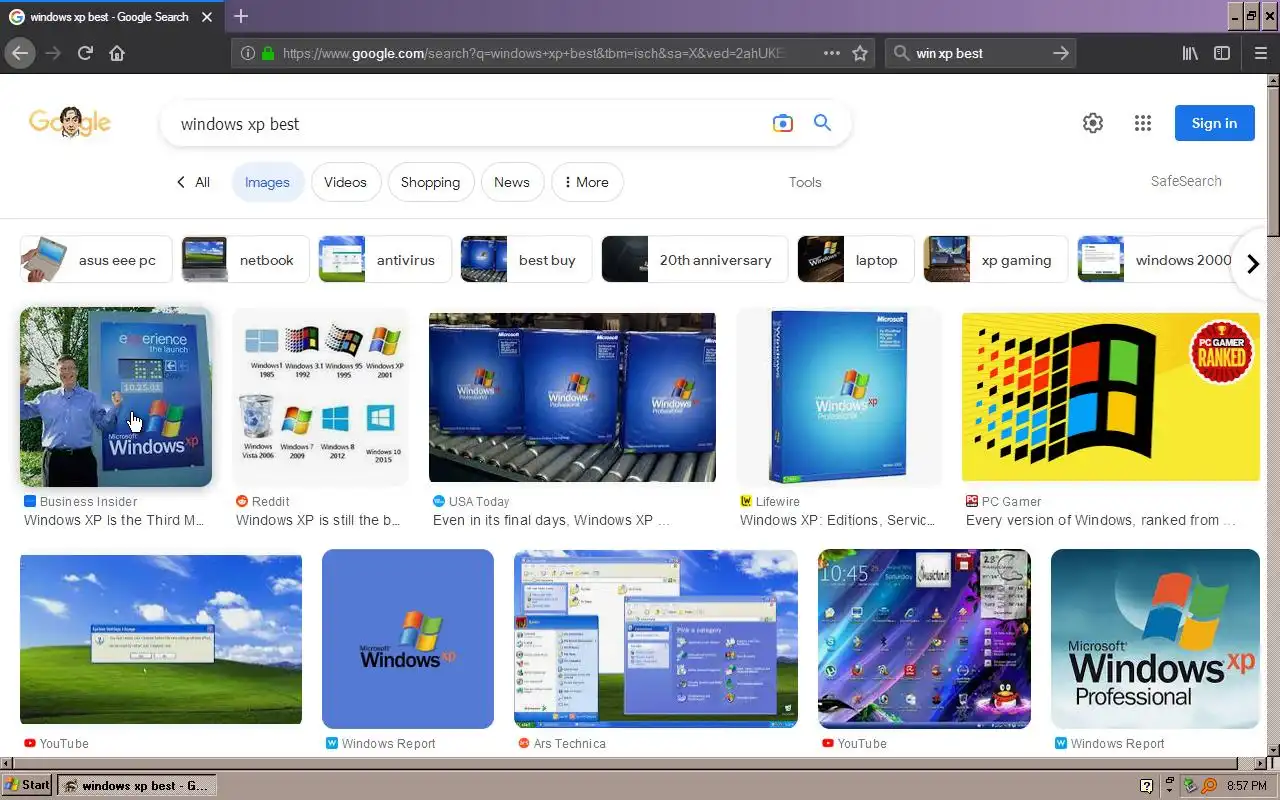The height and width of the screenshot is (800, 1280).
Task: Click the vertical scrollbar down arrow
Action: 1272,749
